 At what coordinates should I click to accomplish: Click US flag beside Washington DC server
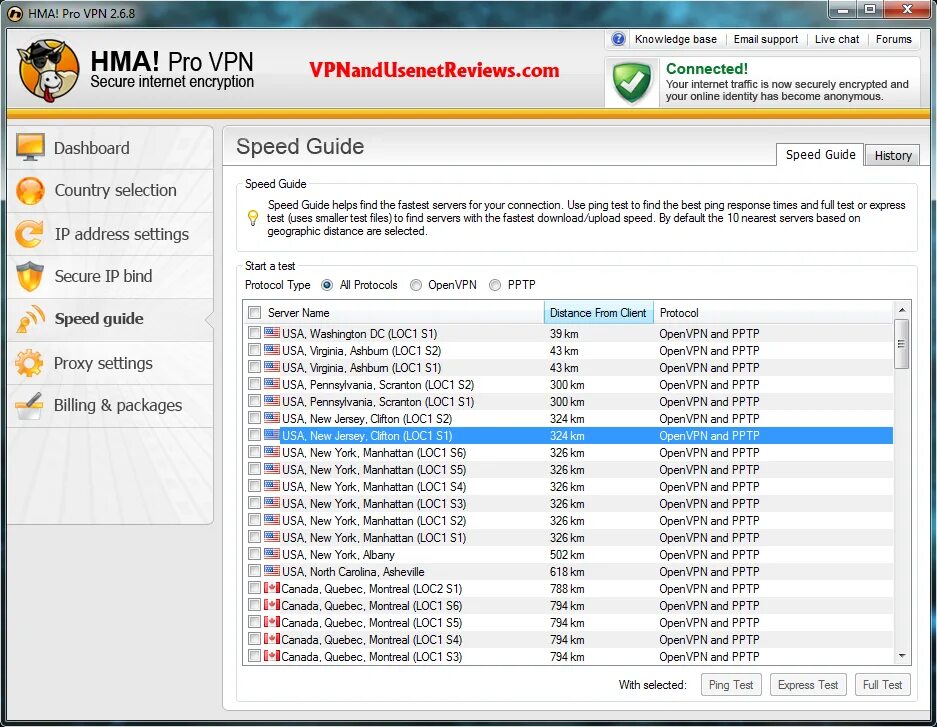pos(272,333)
